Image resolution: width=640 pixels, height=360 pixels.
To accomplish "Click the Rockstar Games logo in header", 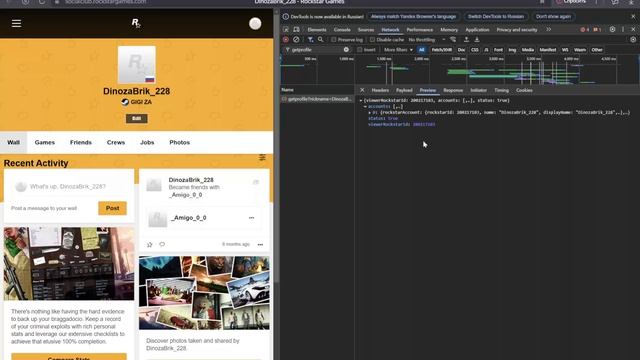I will click(136, 23).
